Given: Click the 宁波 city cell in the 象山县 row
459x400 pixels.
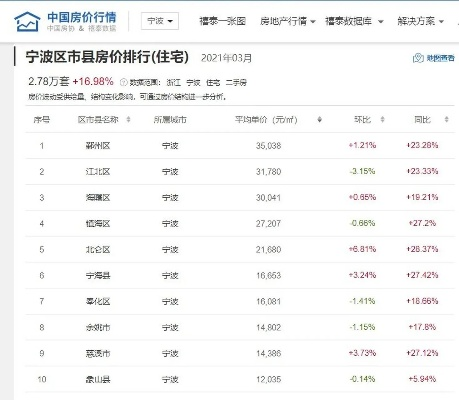Looking at the screenshot, I should (170, 379).
